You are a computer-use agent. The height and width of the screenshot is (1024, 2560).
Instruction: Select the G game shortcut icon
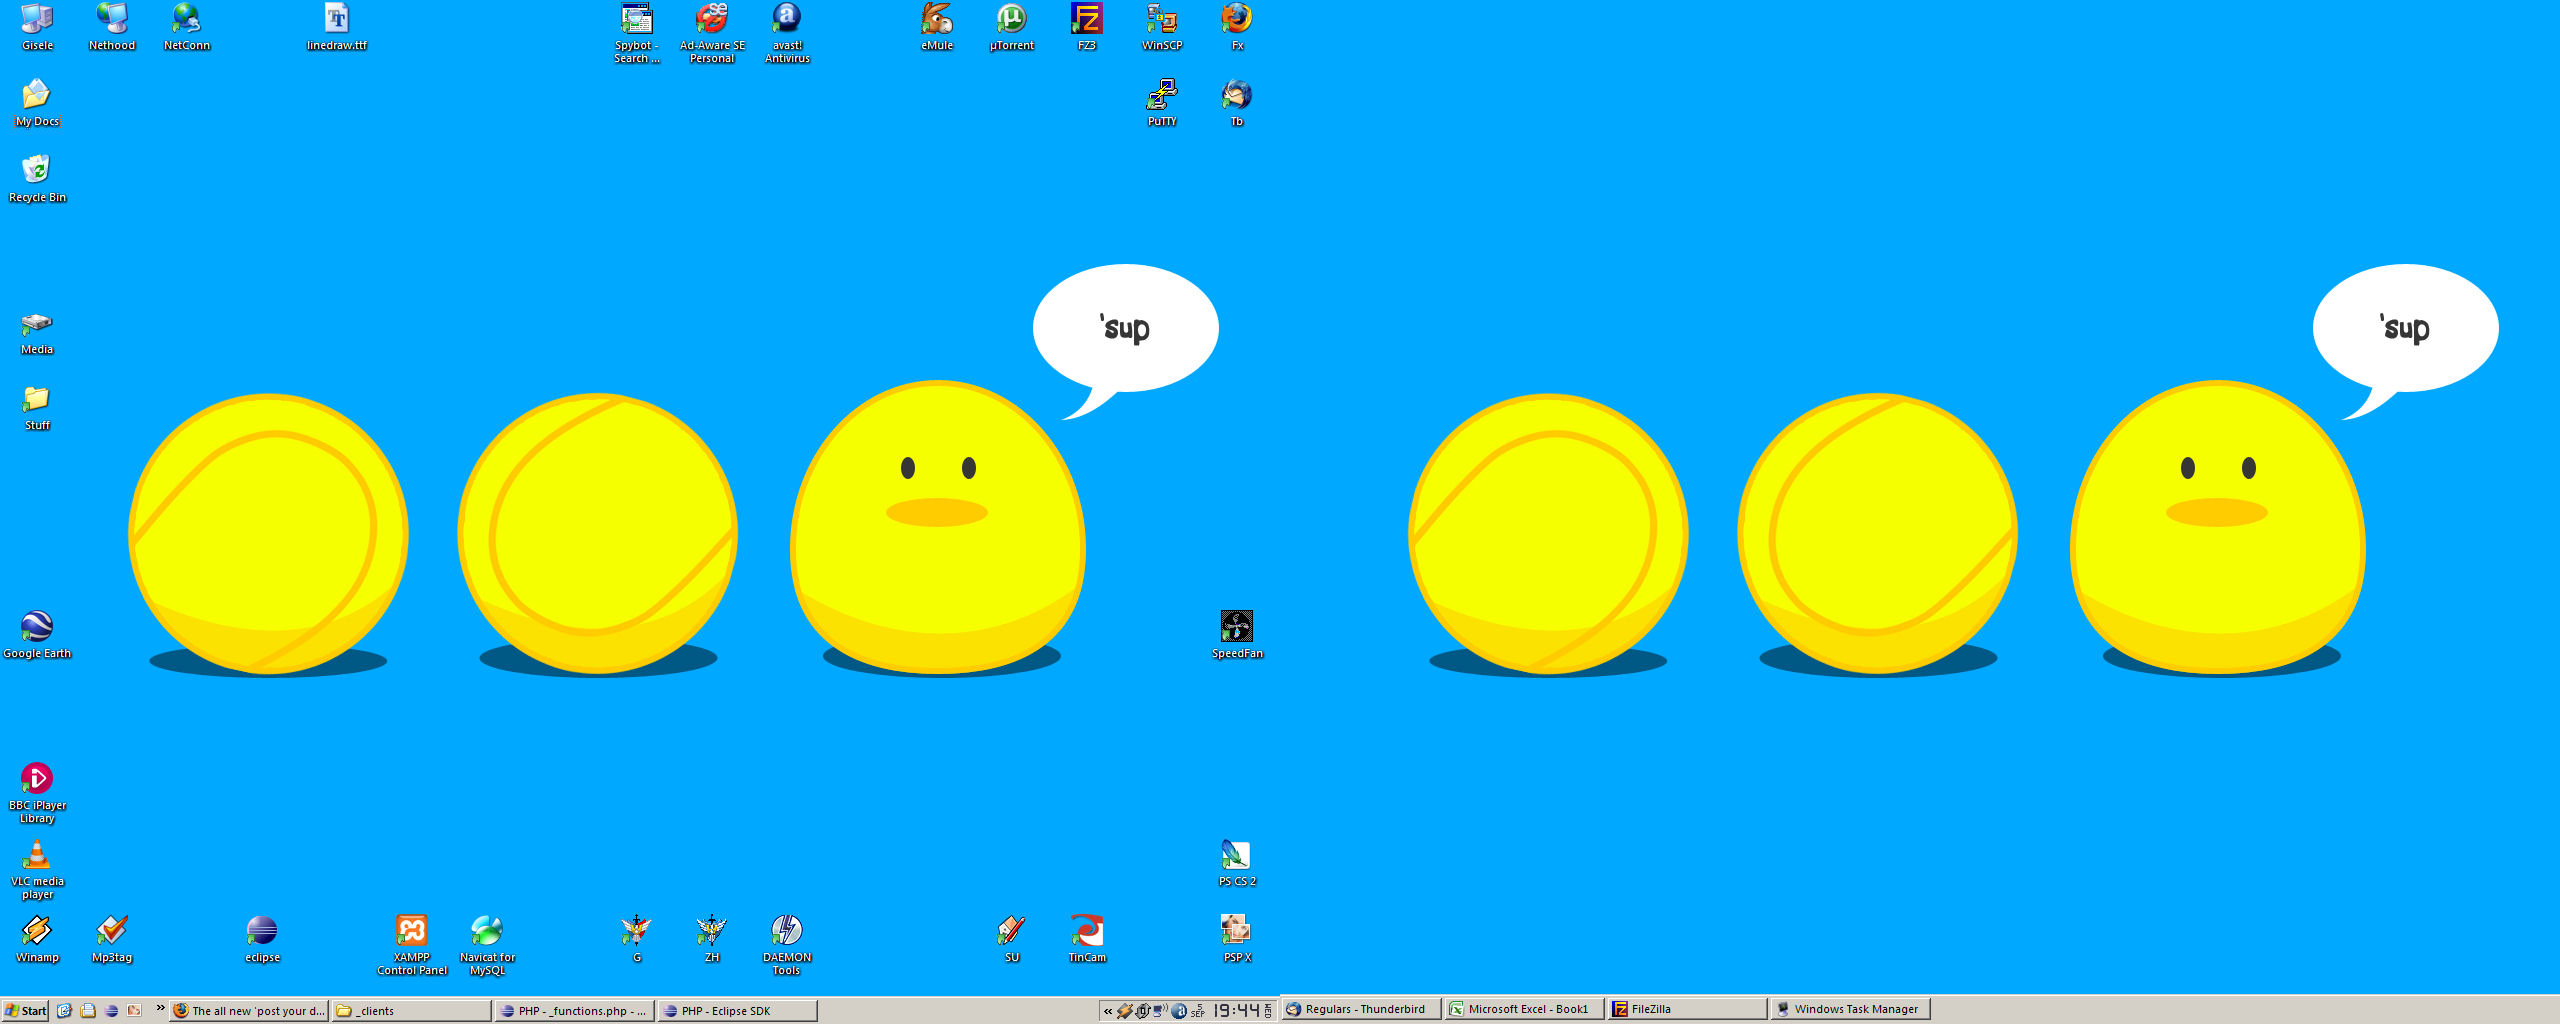click(x=637, y=939)
